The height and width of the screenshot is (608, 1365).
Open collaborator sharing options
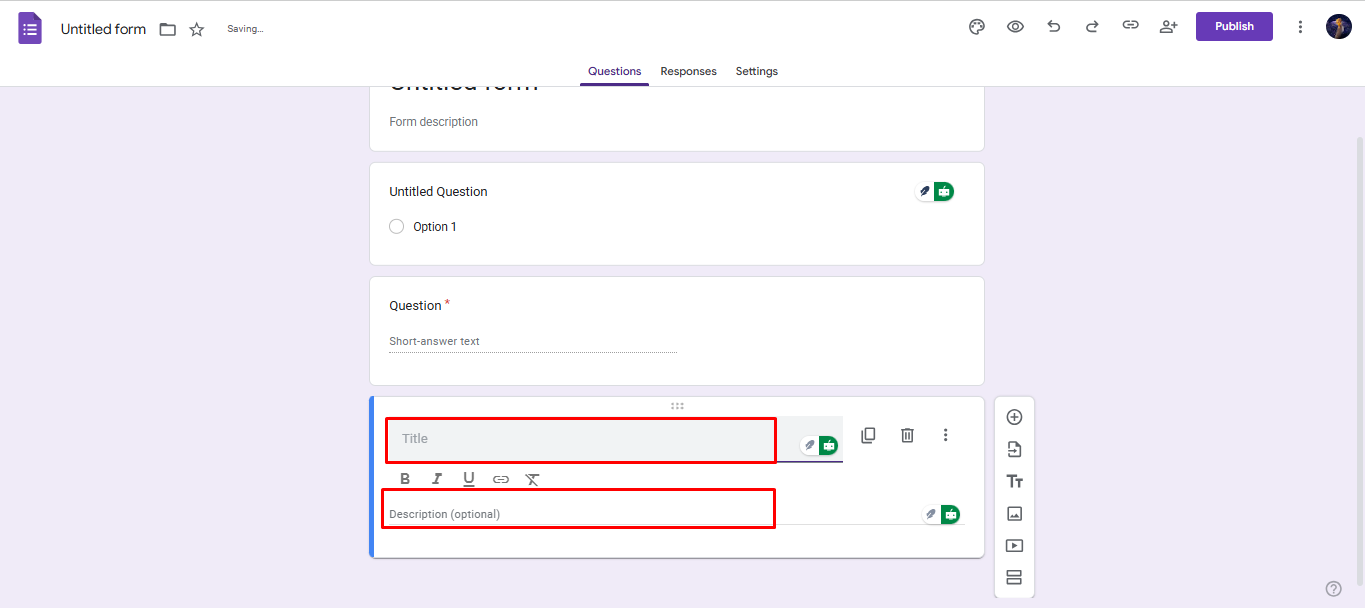1168,26
